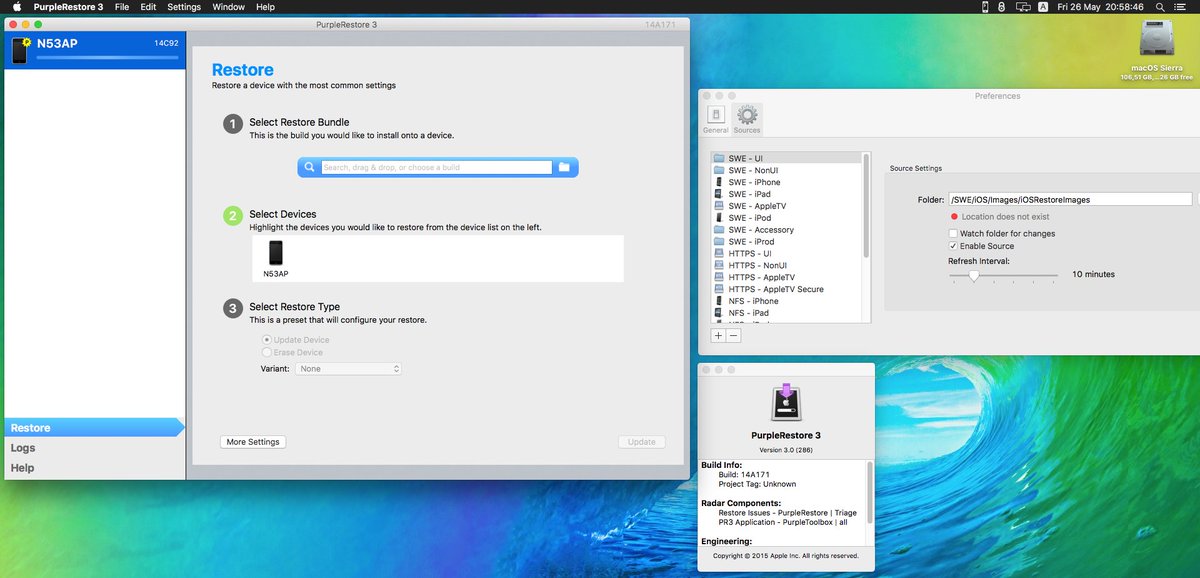
Task: Adjust the Refresh Interval slider
Action: pyautogui.click(x=973, y=275)
